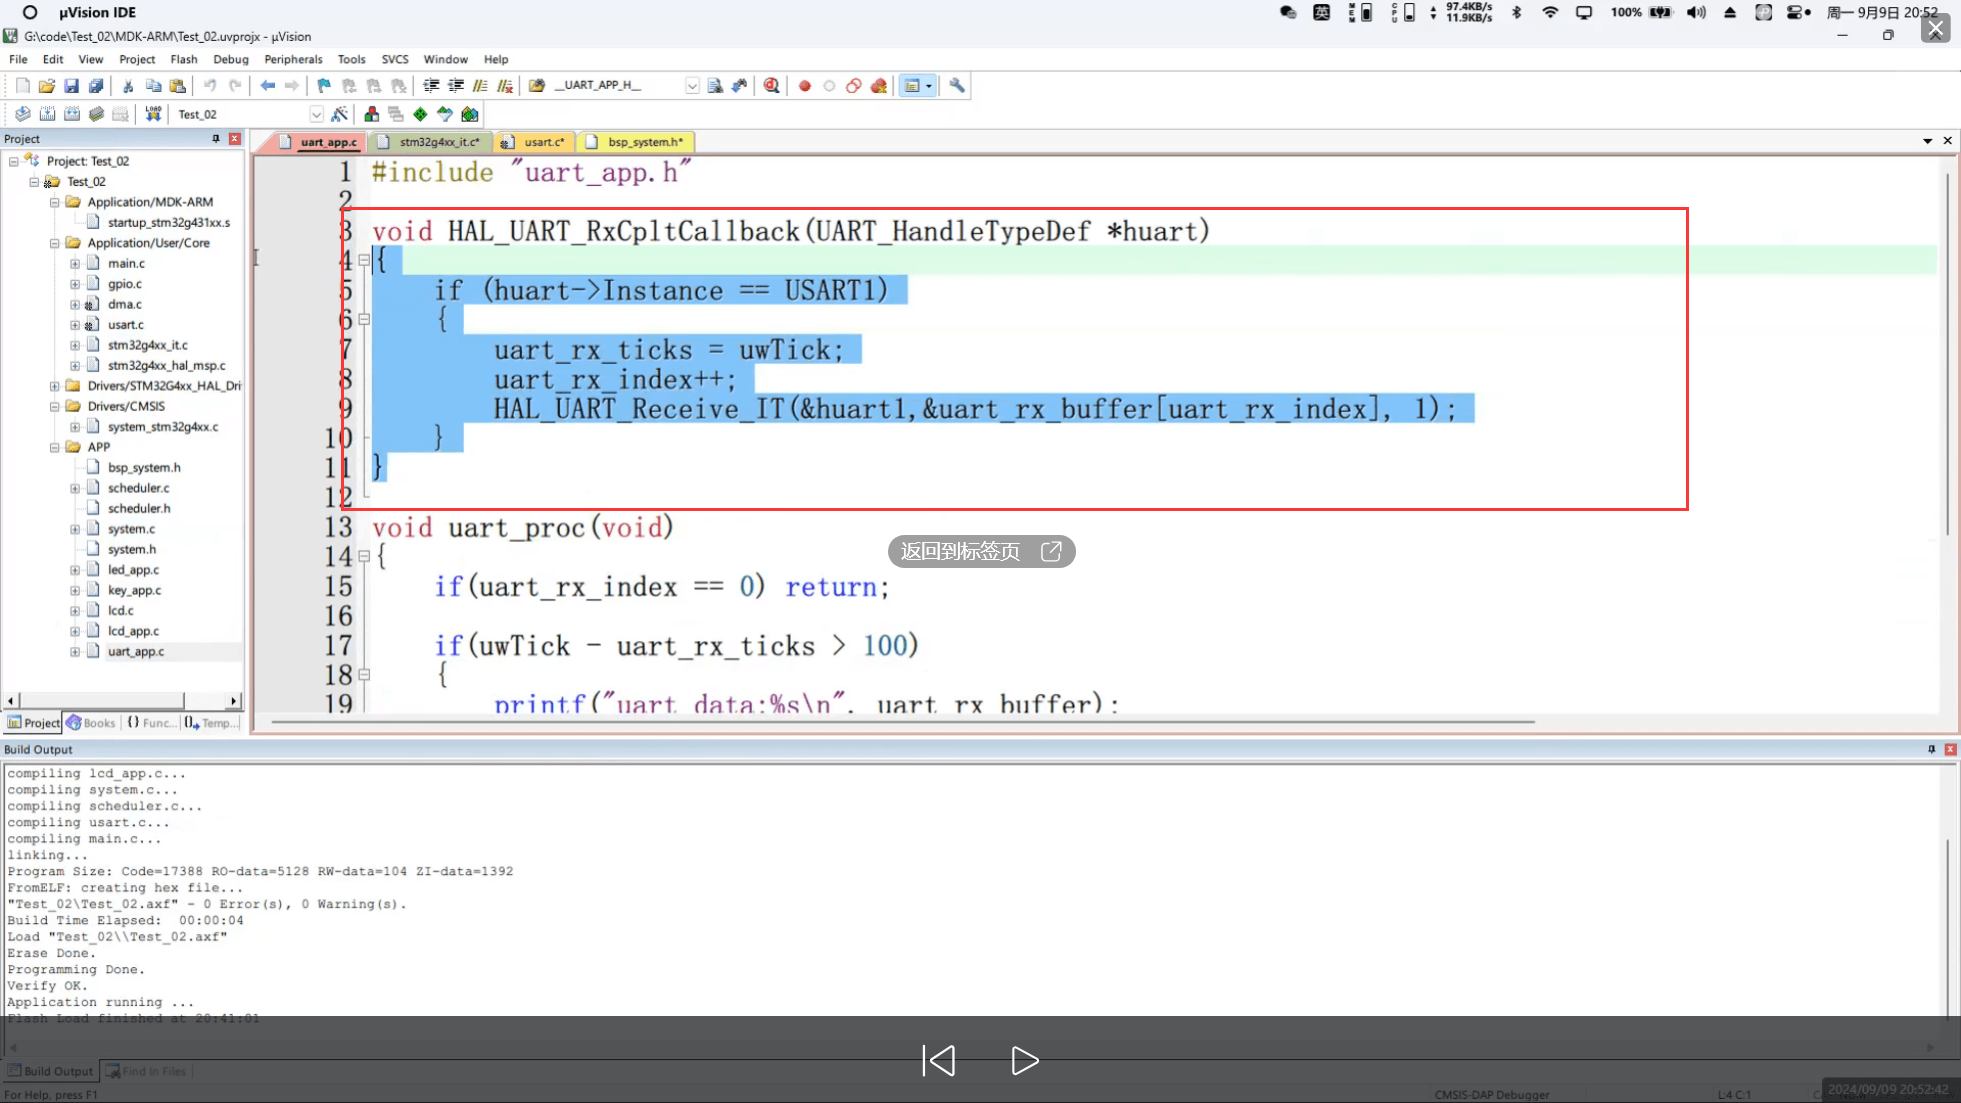Click the Download to flash (LOAD) icon
The width and height of the screenshot is (1961, 1103).
tap(153, 114)
